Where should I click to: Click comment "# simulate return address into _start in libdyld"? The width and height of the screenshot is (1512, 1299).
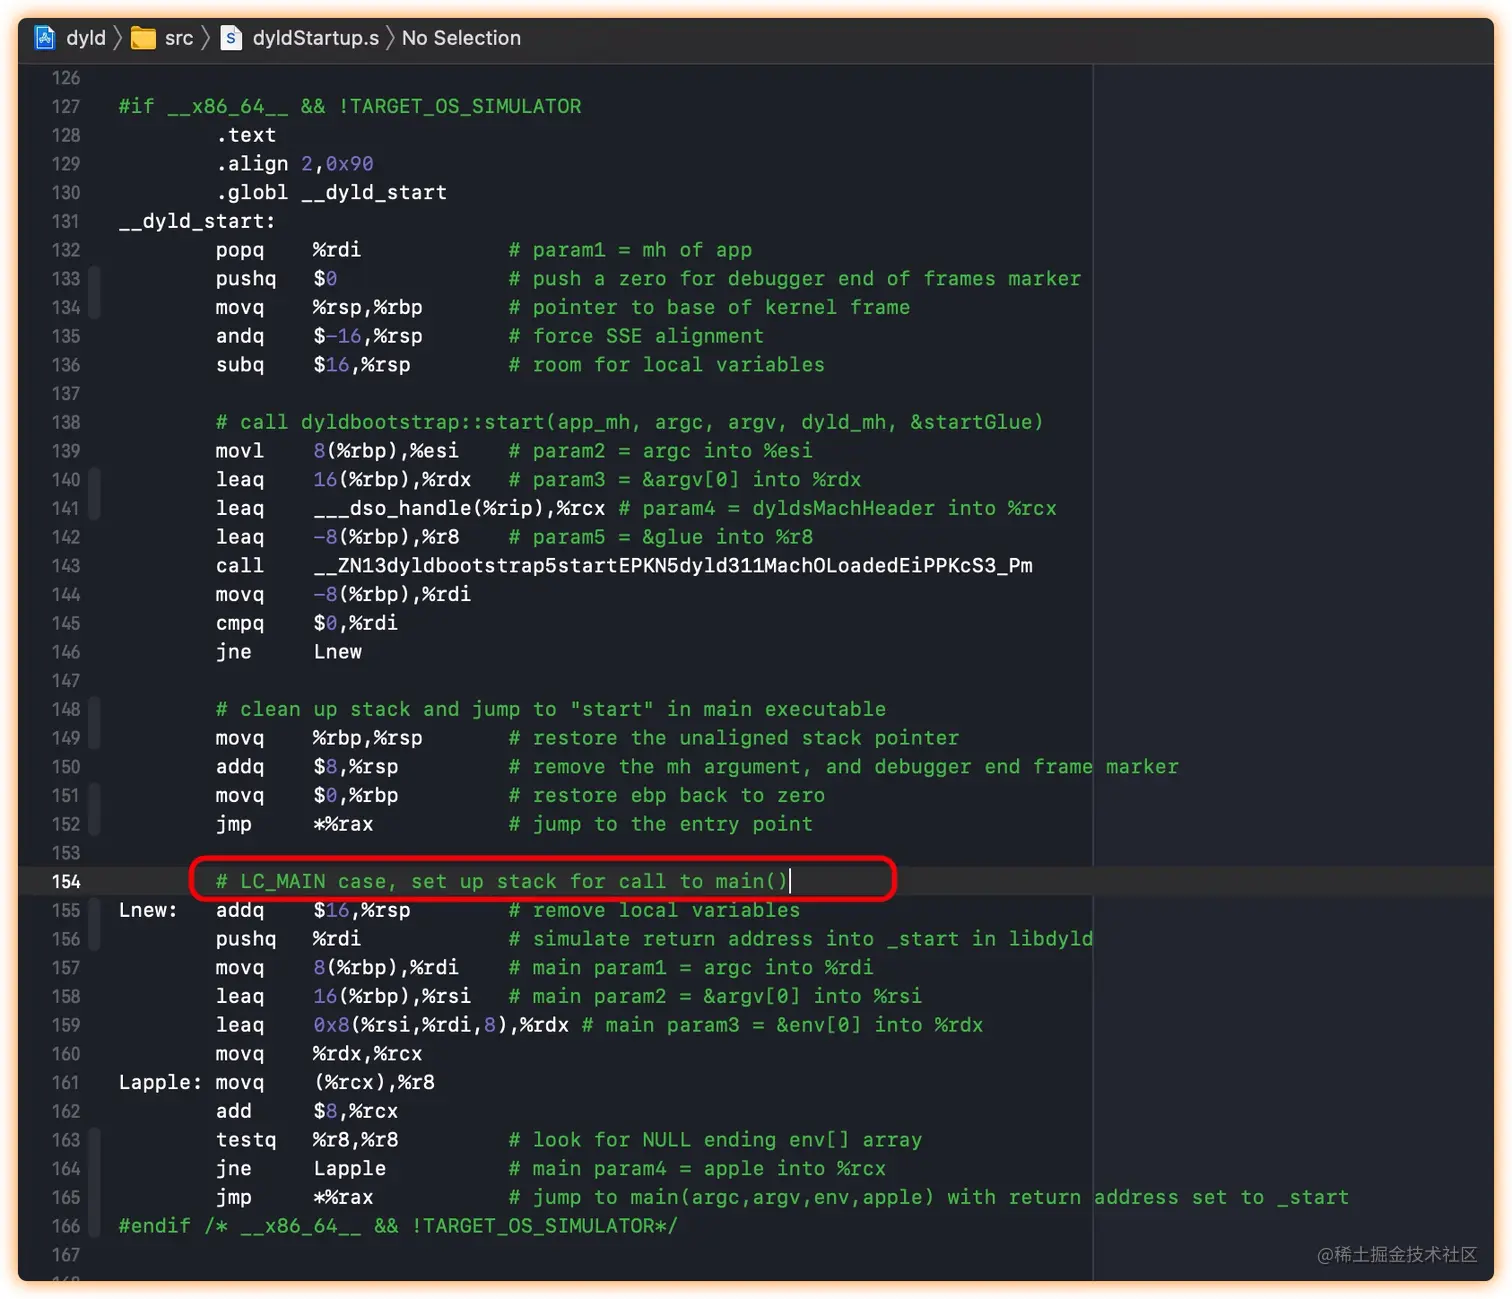click(x=801, y=939)
